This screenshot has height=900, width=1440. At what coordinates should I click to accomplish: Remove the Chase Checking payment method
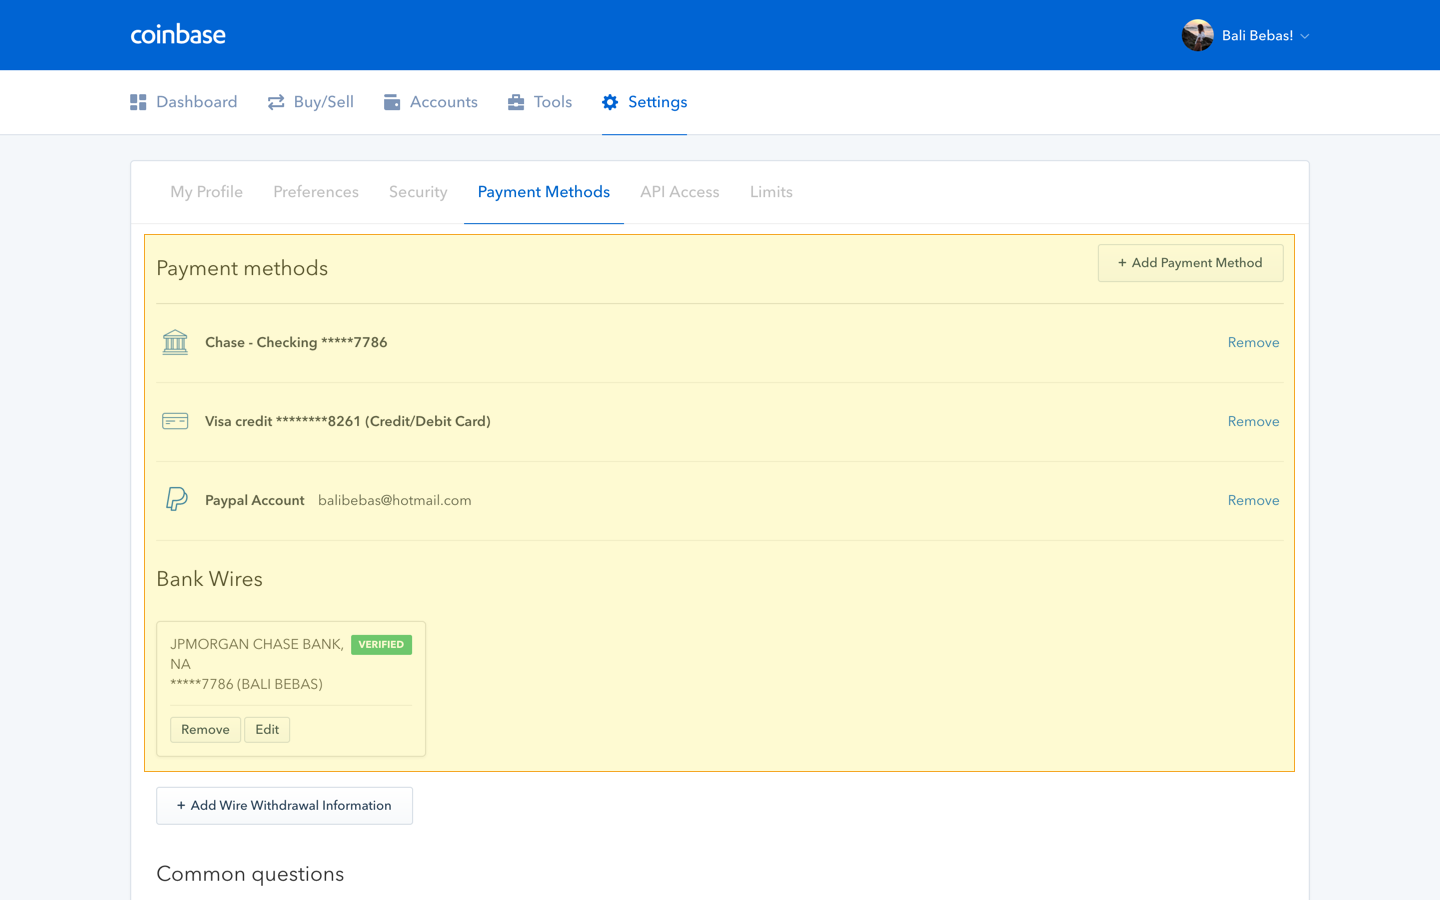tap(1253, 342)
